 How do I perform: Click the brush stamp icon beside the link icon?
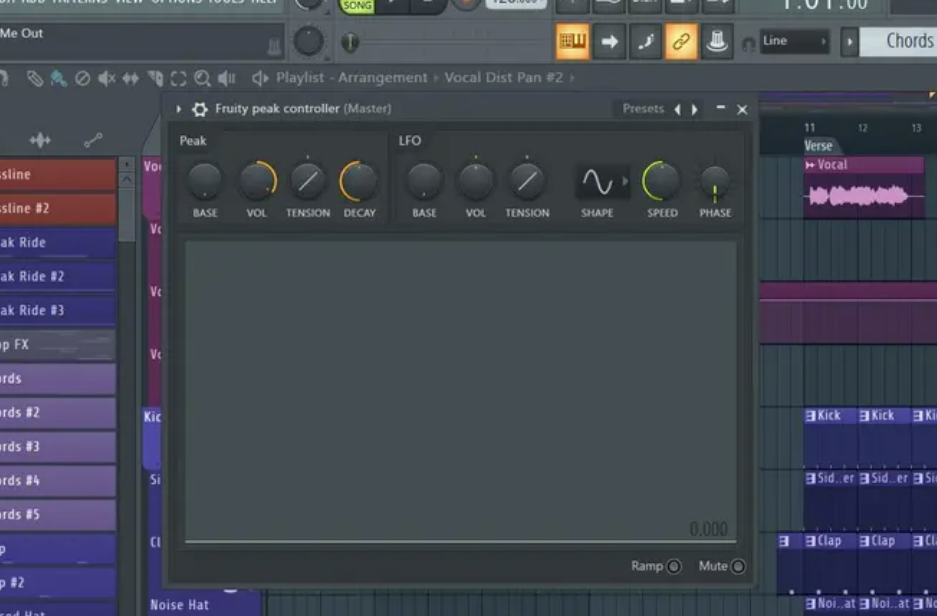(645, 41)
